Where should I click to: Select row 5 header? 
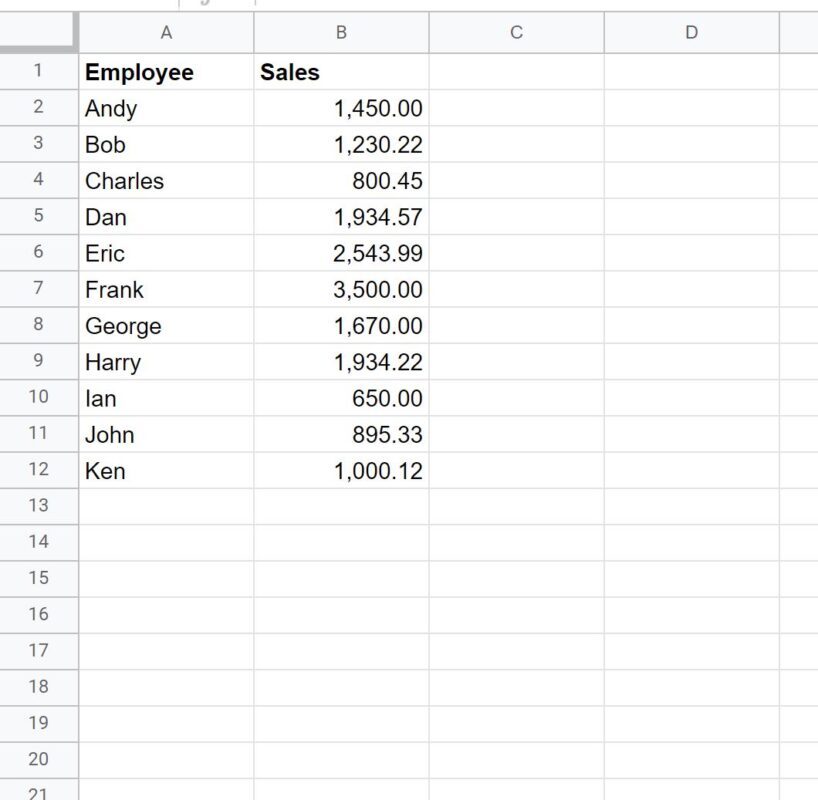click(x=39, y=217)
